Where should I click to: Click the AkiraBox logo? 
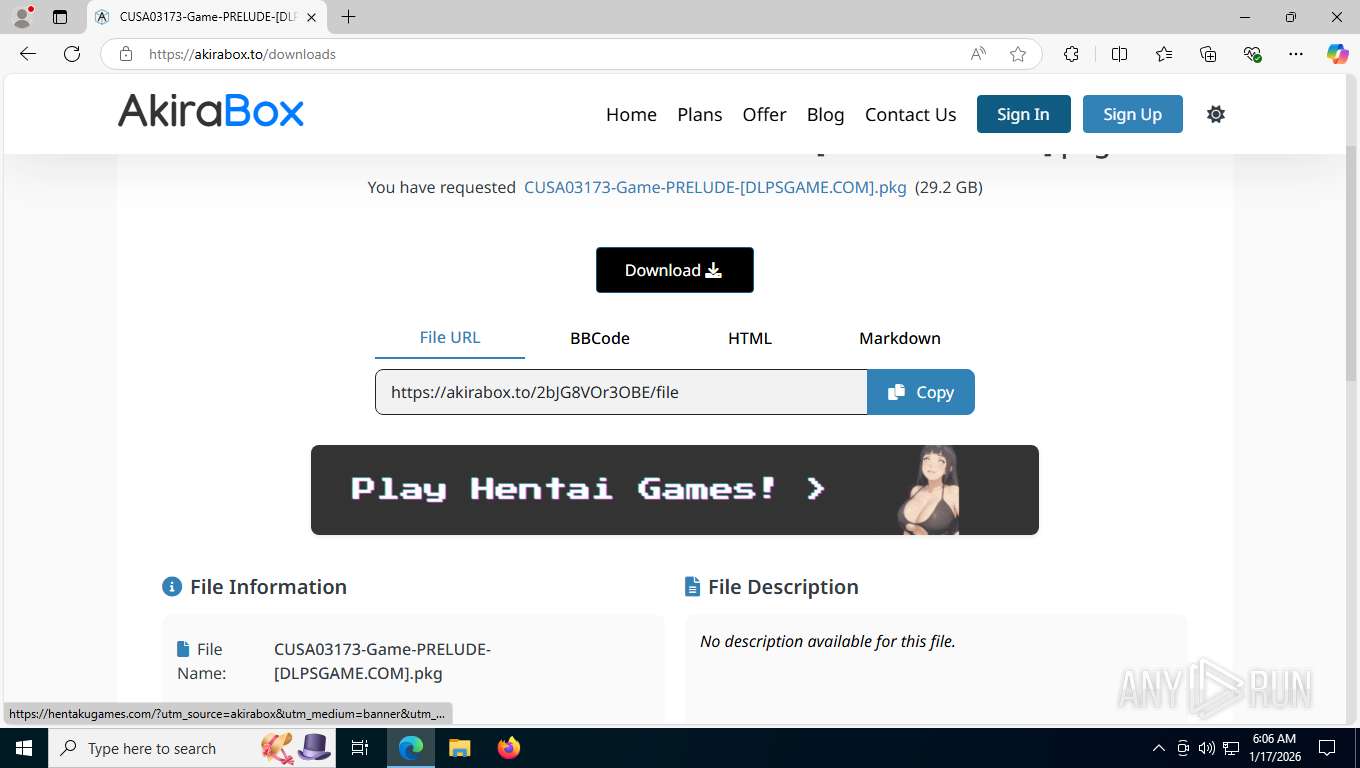[211, 111]
